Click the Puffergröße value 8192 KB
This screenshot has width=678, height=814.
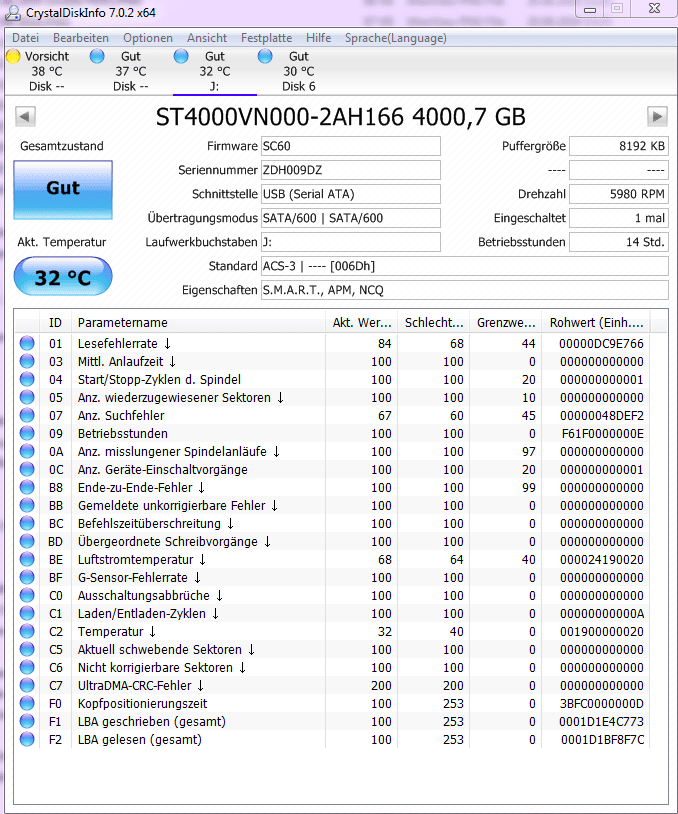[x=619, y=146]
